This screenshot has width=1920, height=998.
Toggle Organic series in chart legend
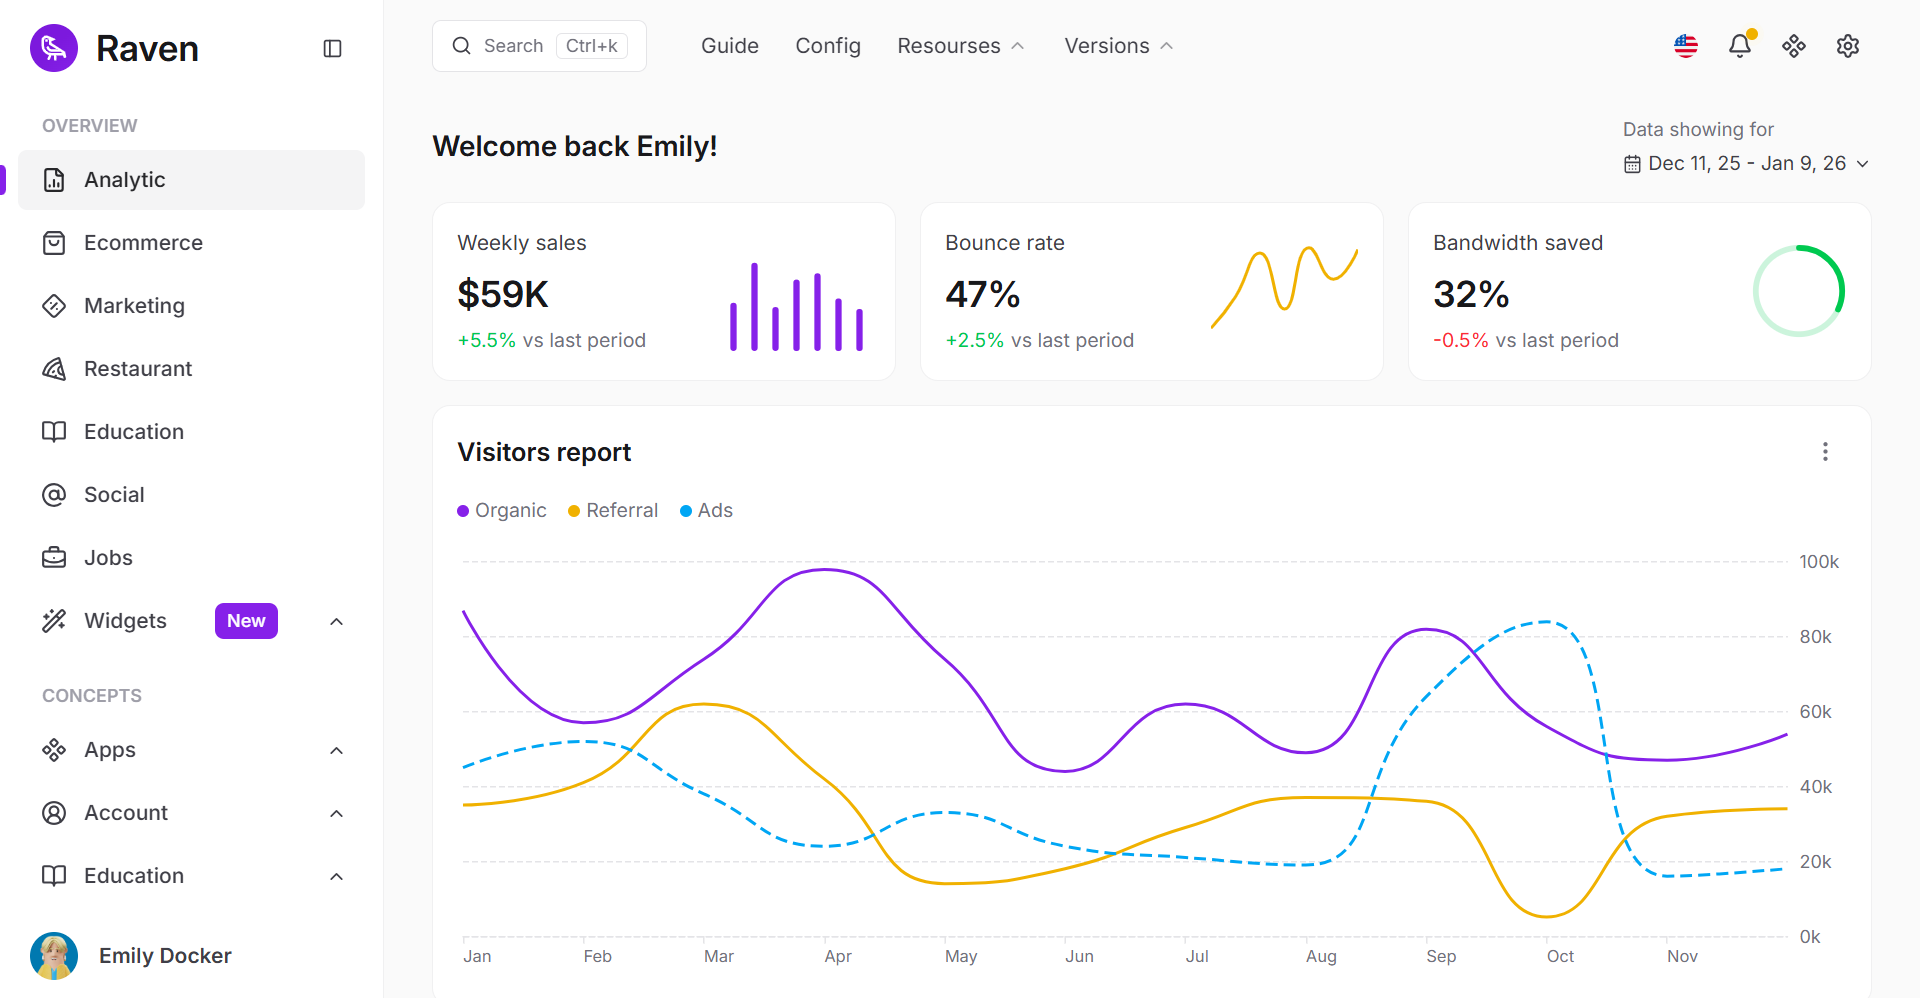click(x=501, y=511)
